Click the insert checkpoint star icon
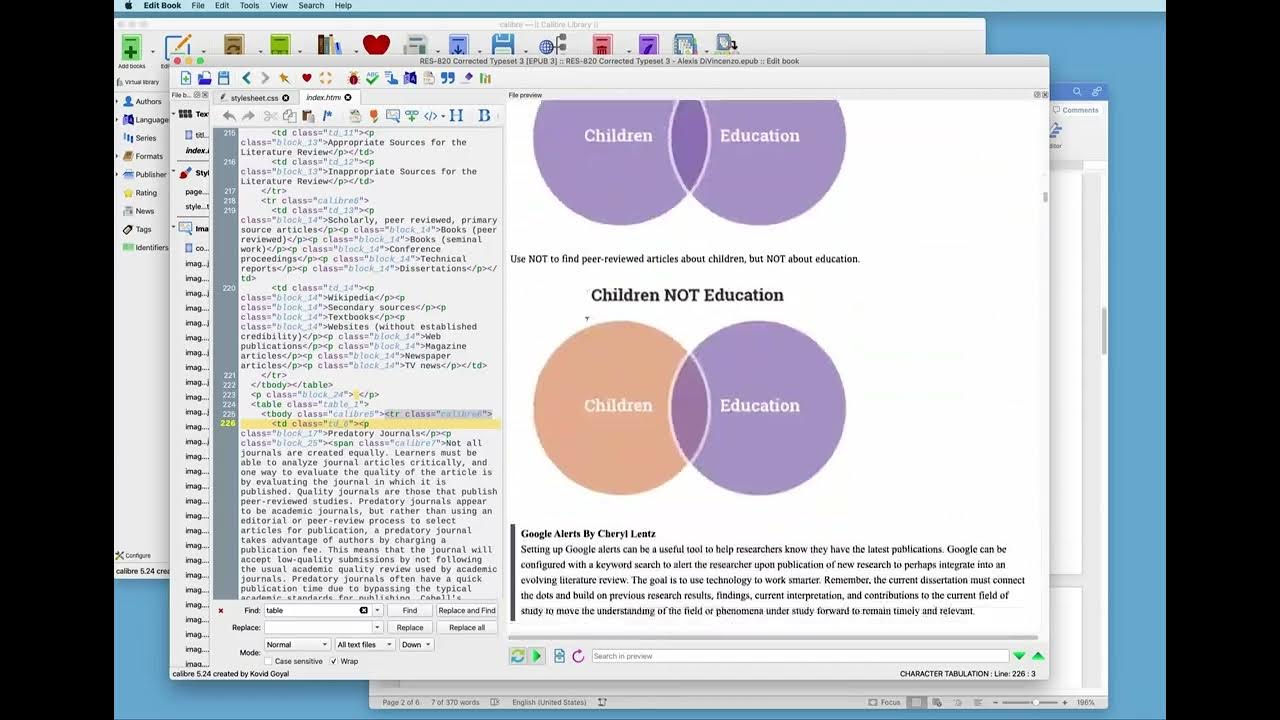This screenshot has height=720, width=1280. [284, 78]
